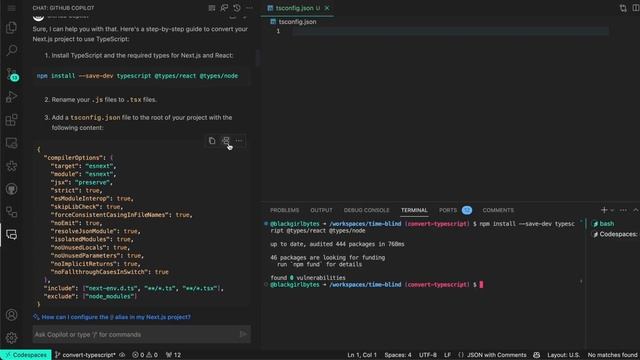Open Source Control with pending changes badge
The width and height of the screenshot is (640, 360).
click(x=12, y=74)
